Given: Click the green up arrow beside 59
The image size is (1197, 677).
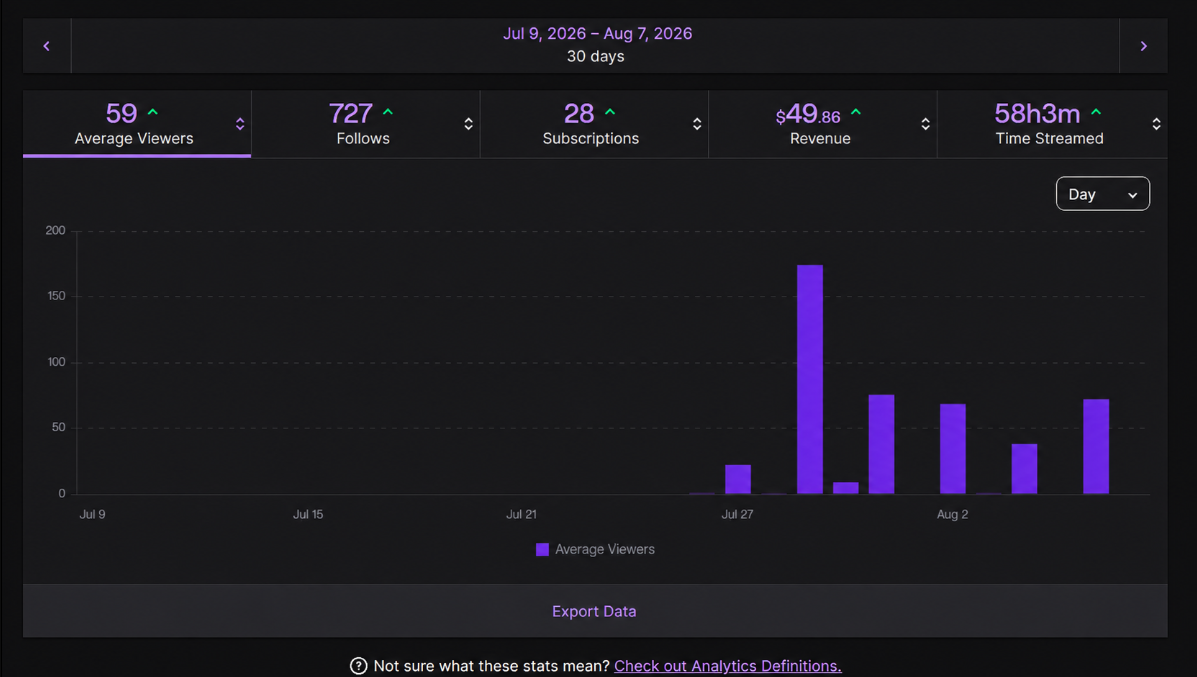Looking at the screenshot, I should tap(153, 112).
